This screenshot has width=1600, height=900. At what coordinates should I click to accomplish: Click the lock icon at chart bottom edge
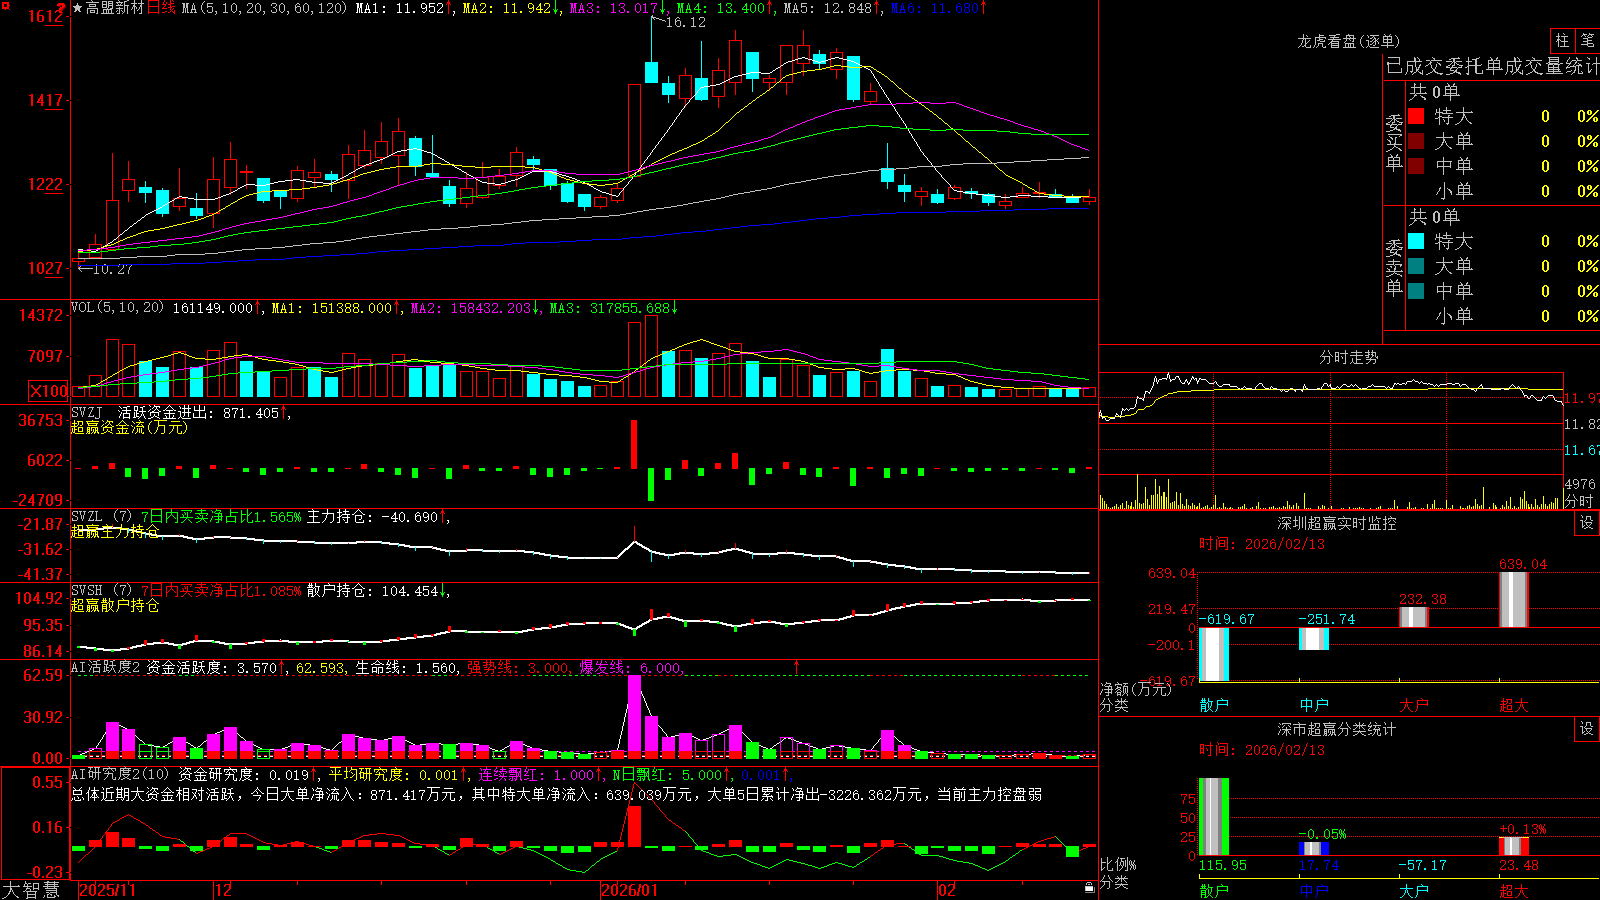pyautogui.click(x=1089, y=888)
